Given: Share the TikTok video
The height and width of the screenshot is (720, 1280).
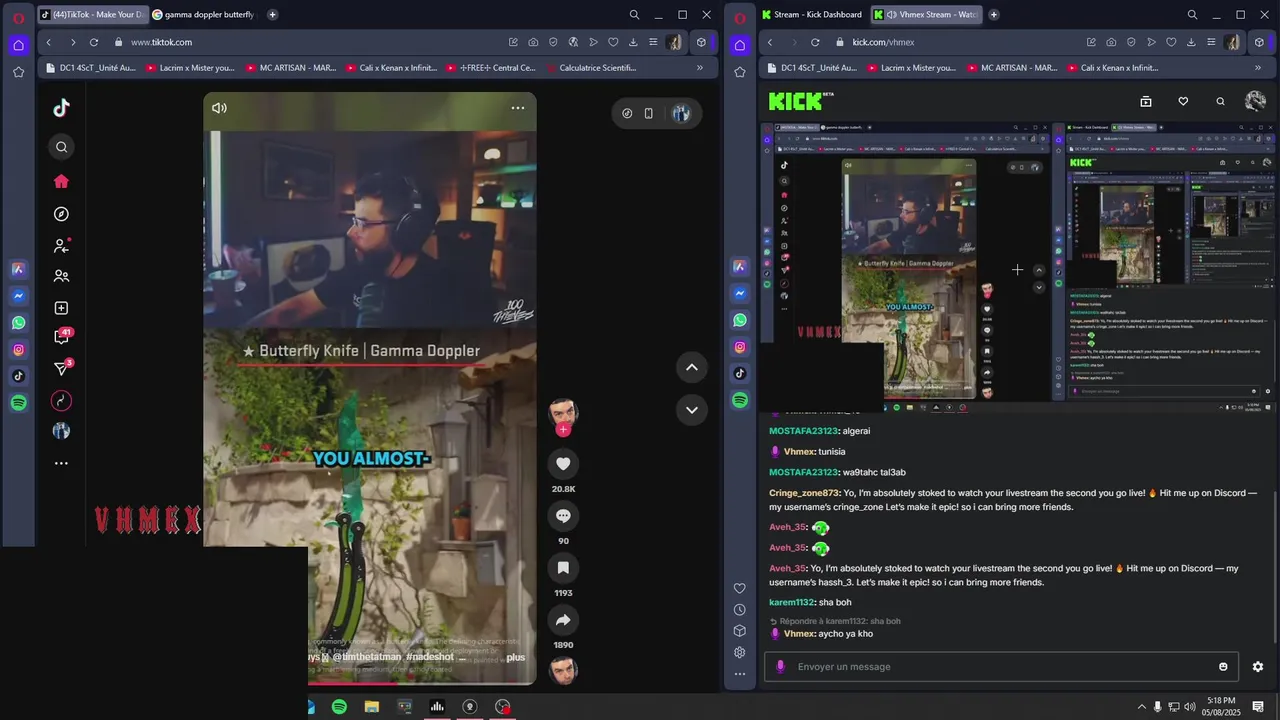Looking at the screenshot, I should 563,620.
